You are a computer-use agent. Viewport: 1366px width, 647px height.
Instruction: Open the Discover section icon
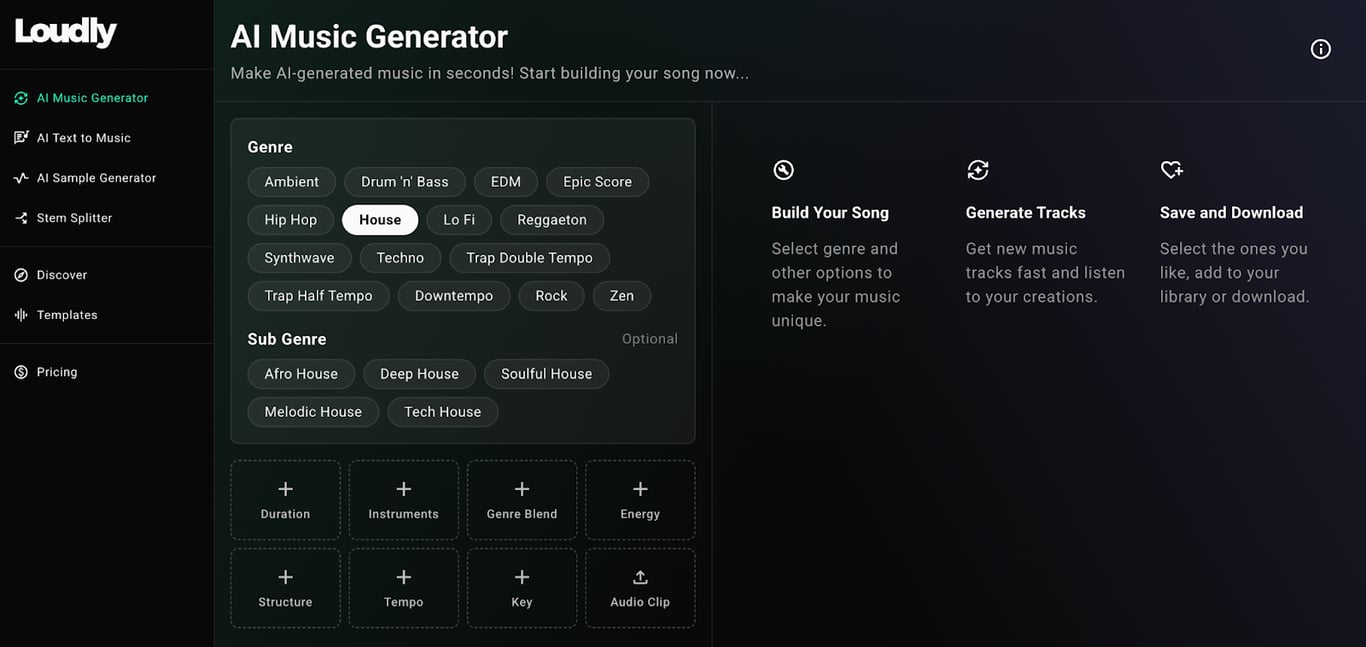(x=22, y=274)
